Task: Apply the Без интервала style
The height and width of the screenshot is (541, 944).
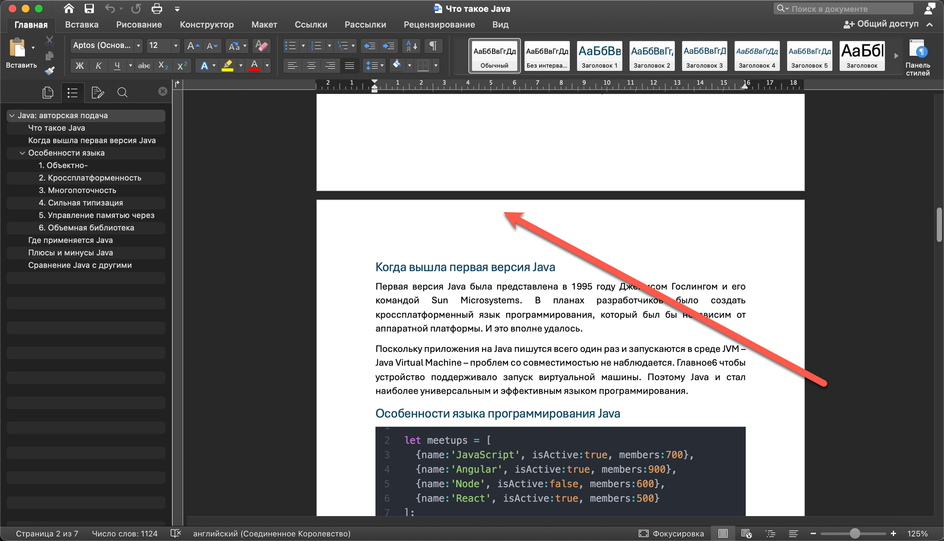Action: coord(547,55)
